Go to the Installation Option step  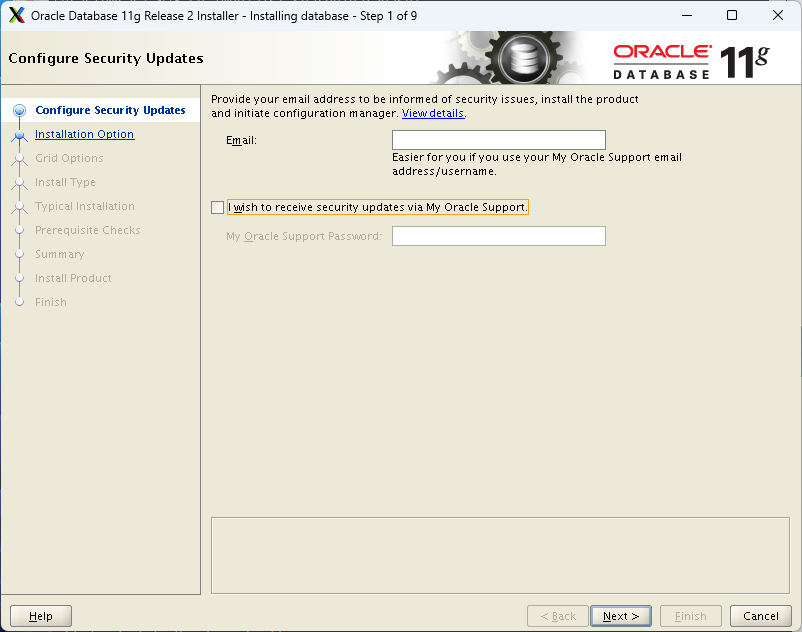pos(84,134)
